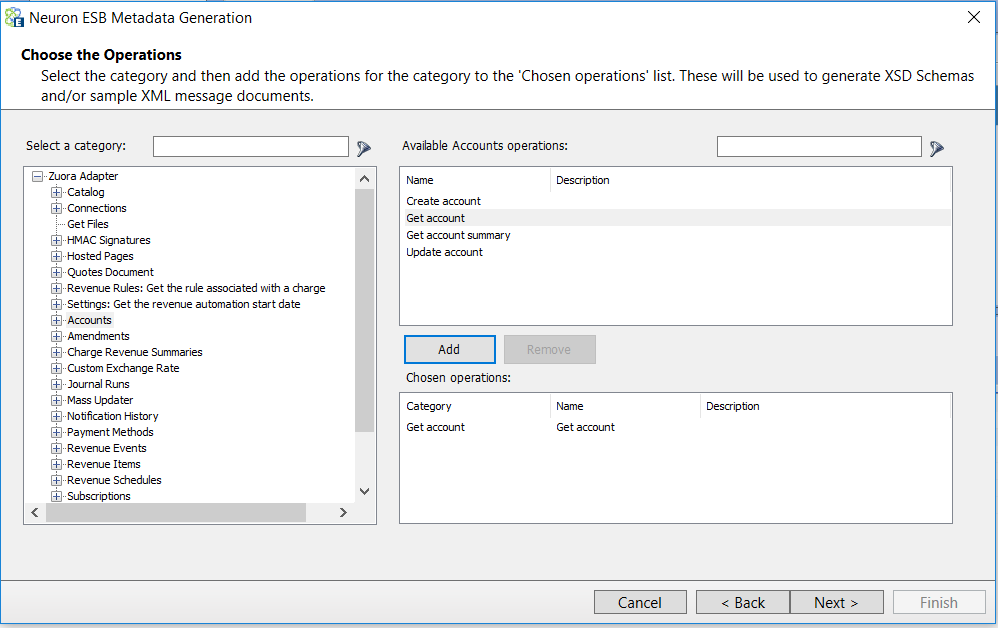This screenshot has width=998, height=628.
Task: Select Revenue Items category
Action: click(x=104, y=464)
